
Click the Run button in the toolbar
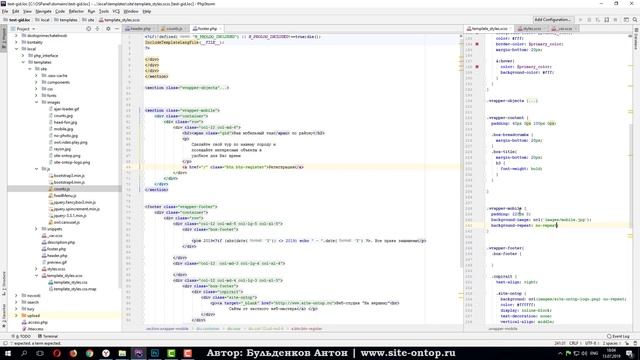(581, 20)
